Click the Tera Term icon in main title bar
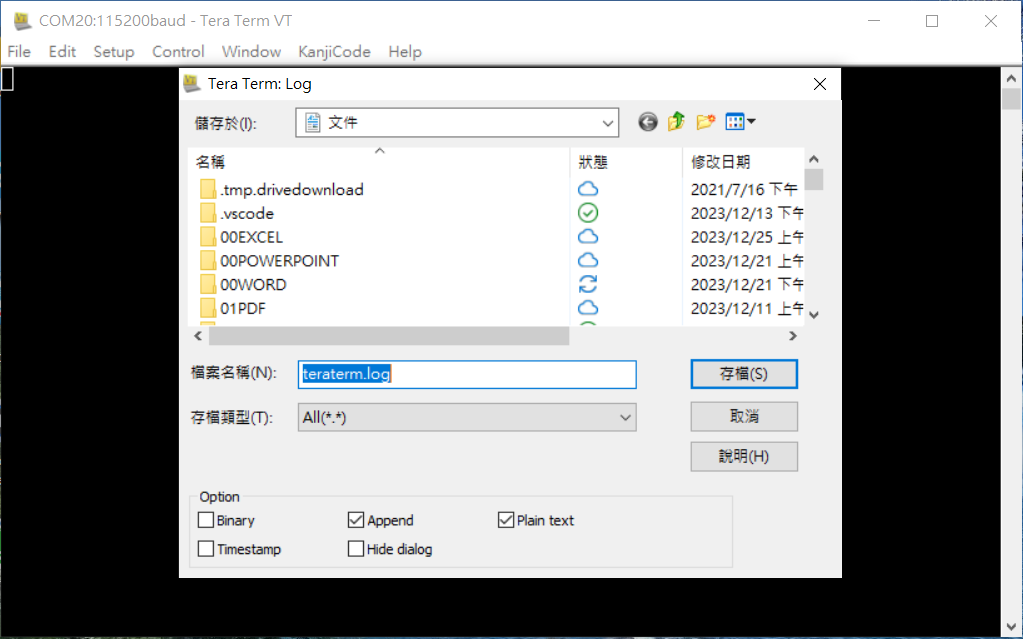1023x639 pixels. [x=23, y=21]
